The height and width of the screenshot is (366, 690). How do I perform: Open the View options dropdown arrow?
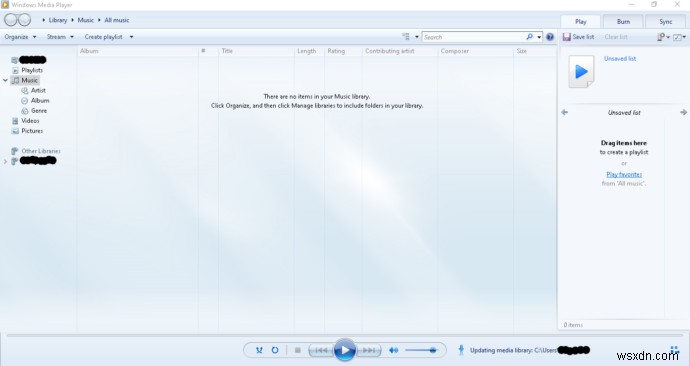pyautogui.click(x=417, y=37)
